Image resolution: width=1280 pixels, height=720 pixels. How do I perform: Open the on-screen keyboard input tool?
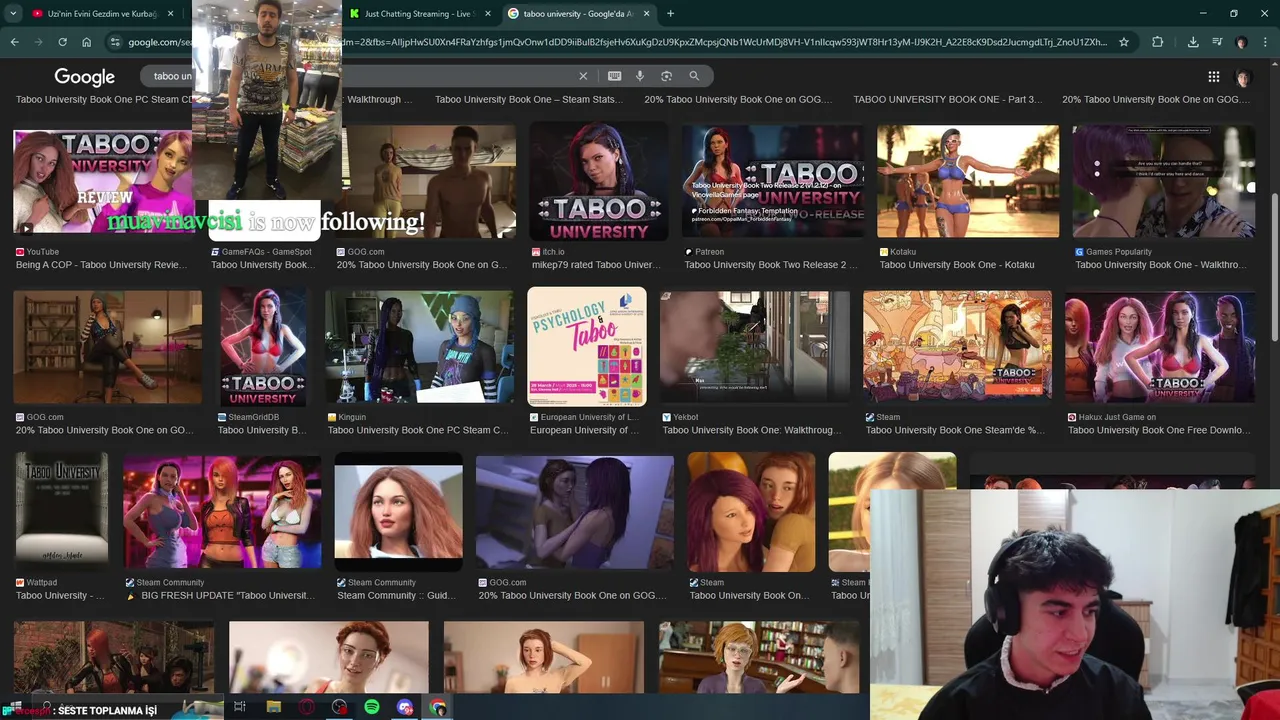[614, 76]
